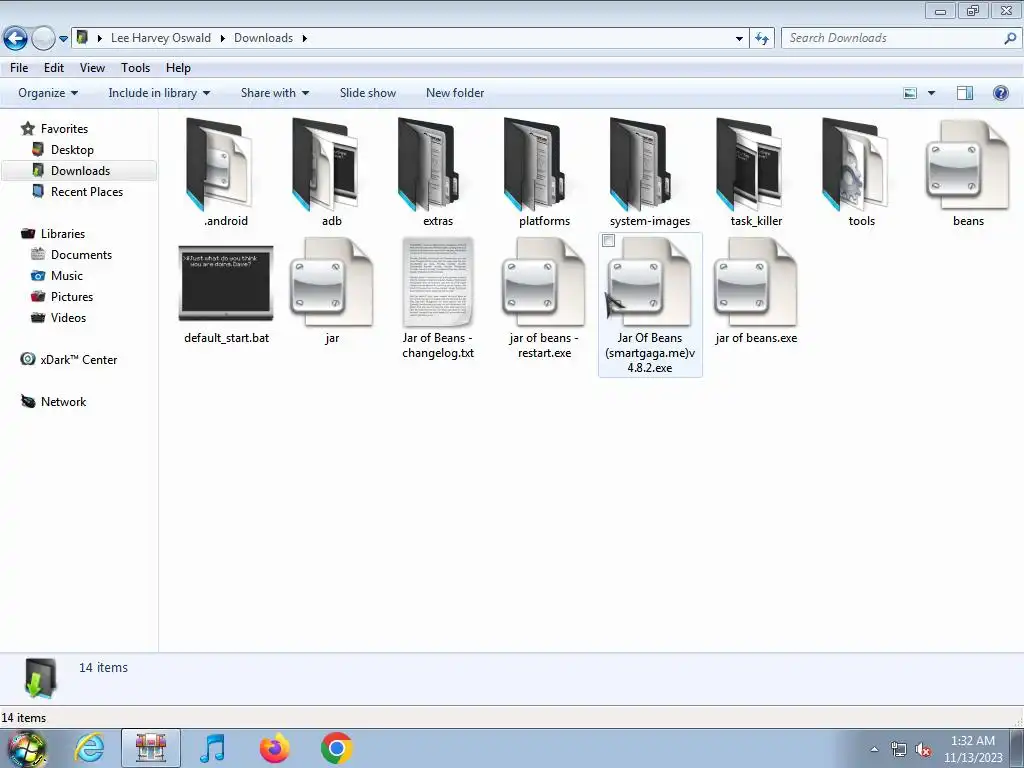
Task: Open the music player taskbar icon
Action: coord(212,748)
